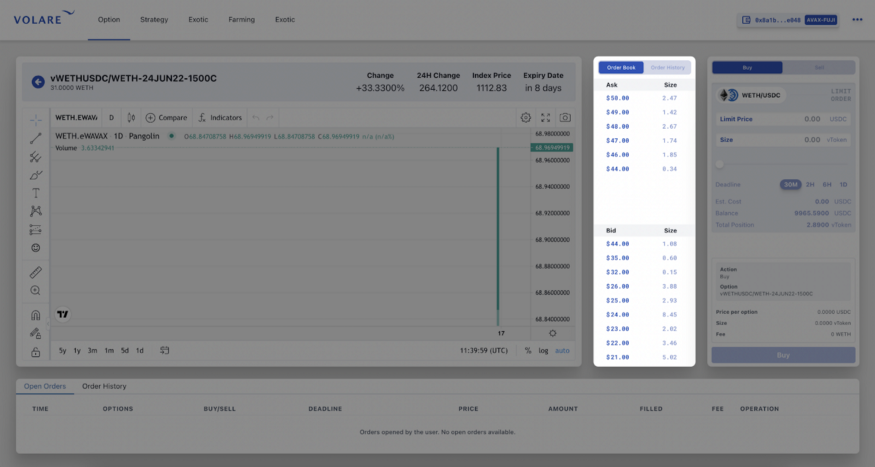Set chart range to 5y

click(62, 350)
